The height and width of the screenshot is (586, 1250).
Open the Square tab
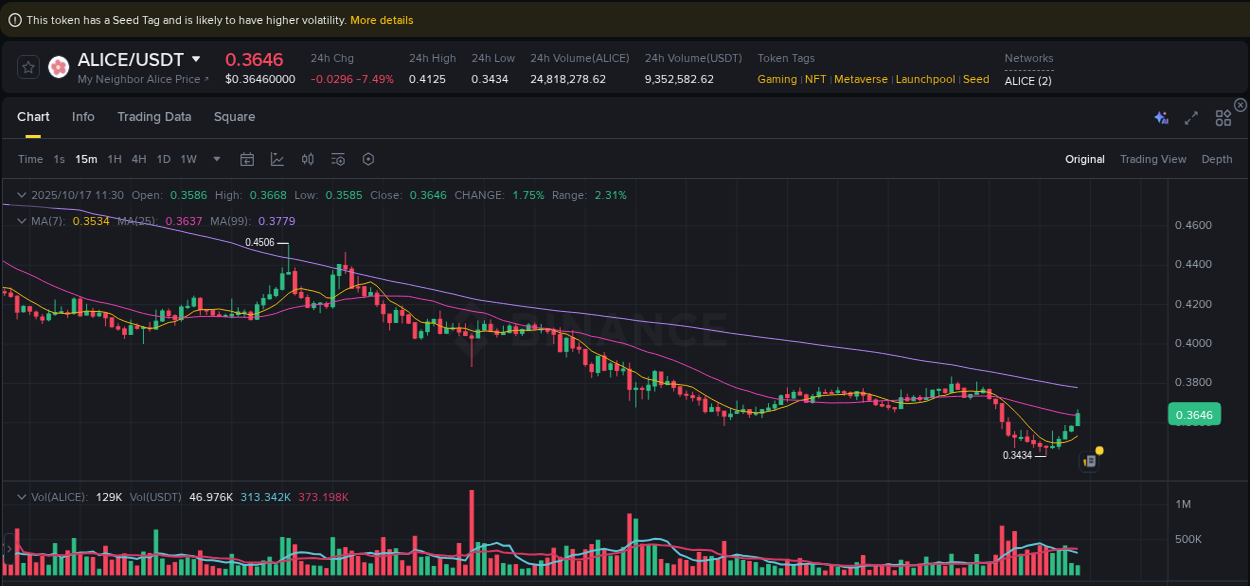[234, 117]
